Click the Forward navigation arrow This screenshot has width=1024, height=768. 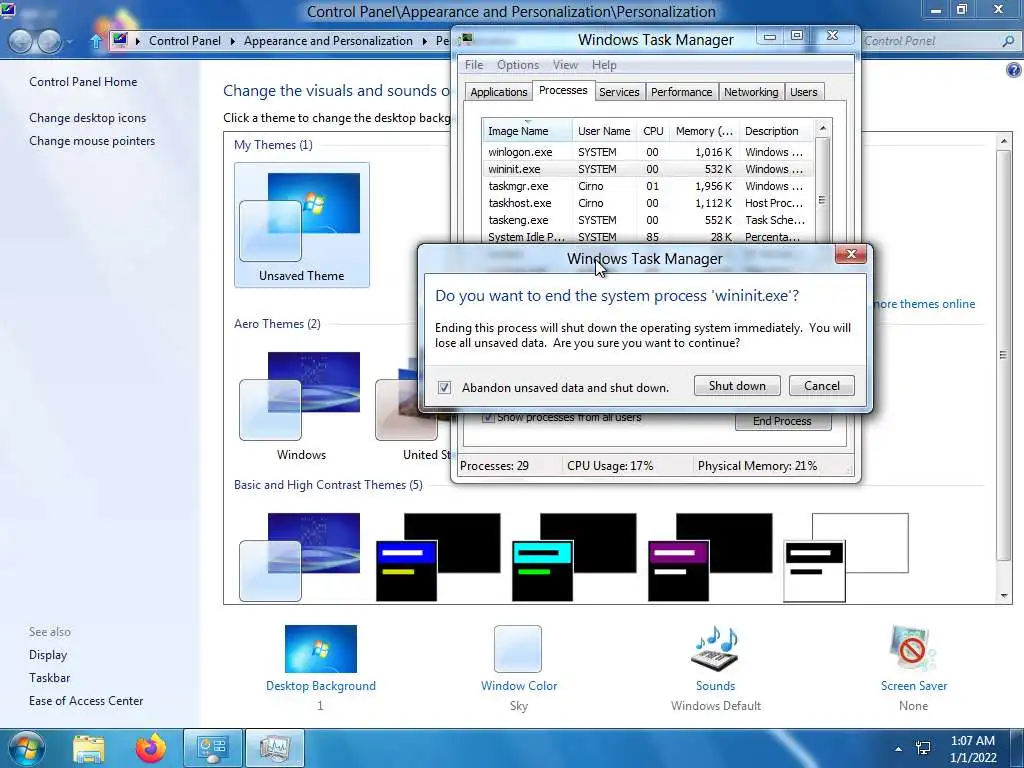(50, 41)
